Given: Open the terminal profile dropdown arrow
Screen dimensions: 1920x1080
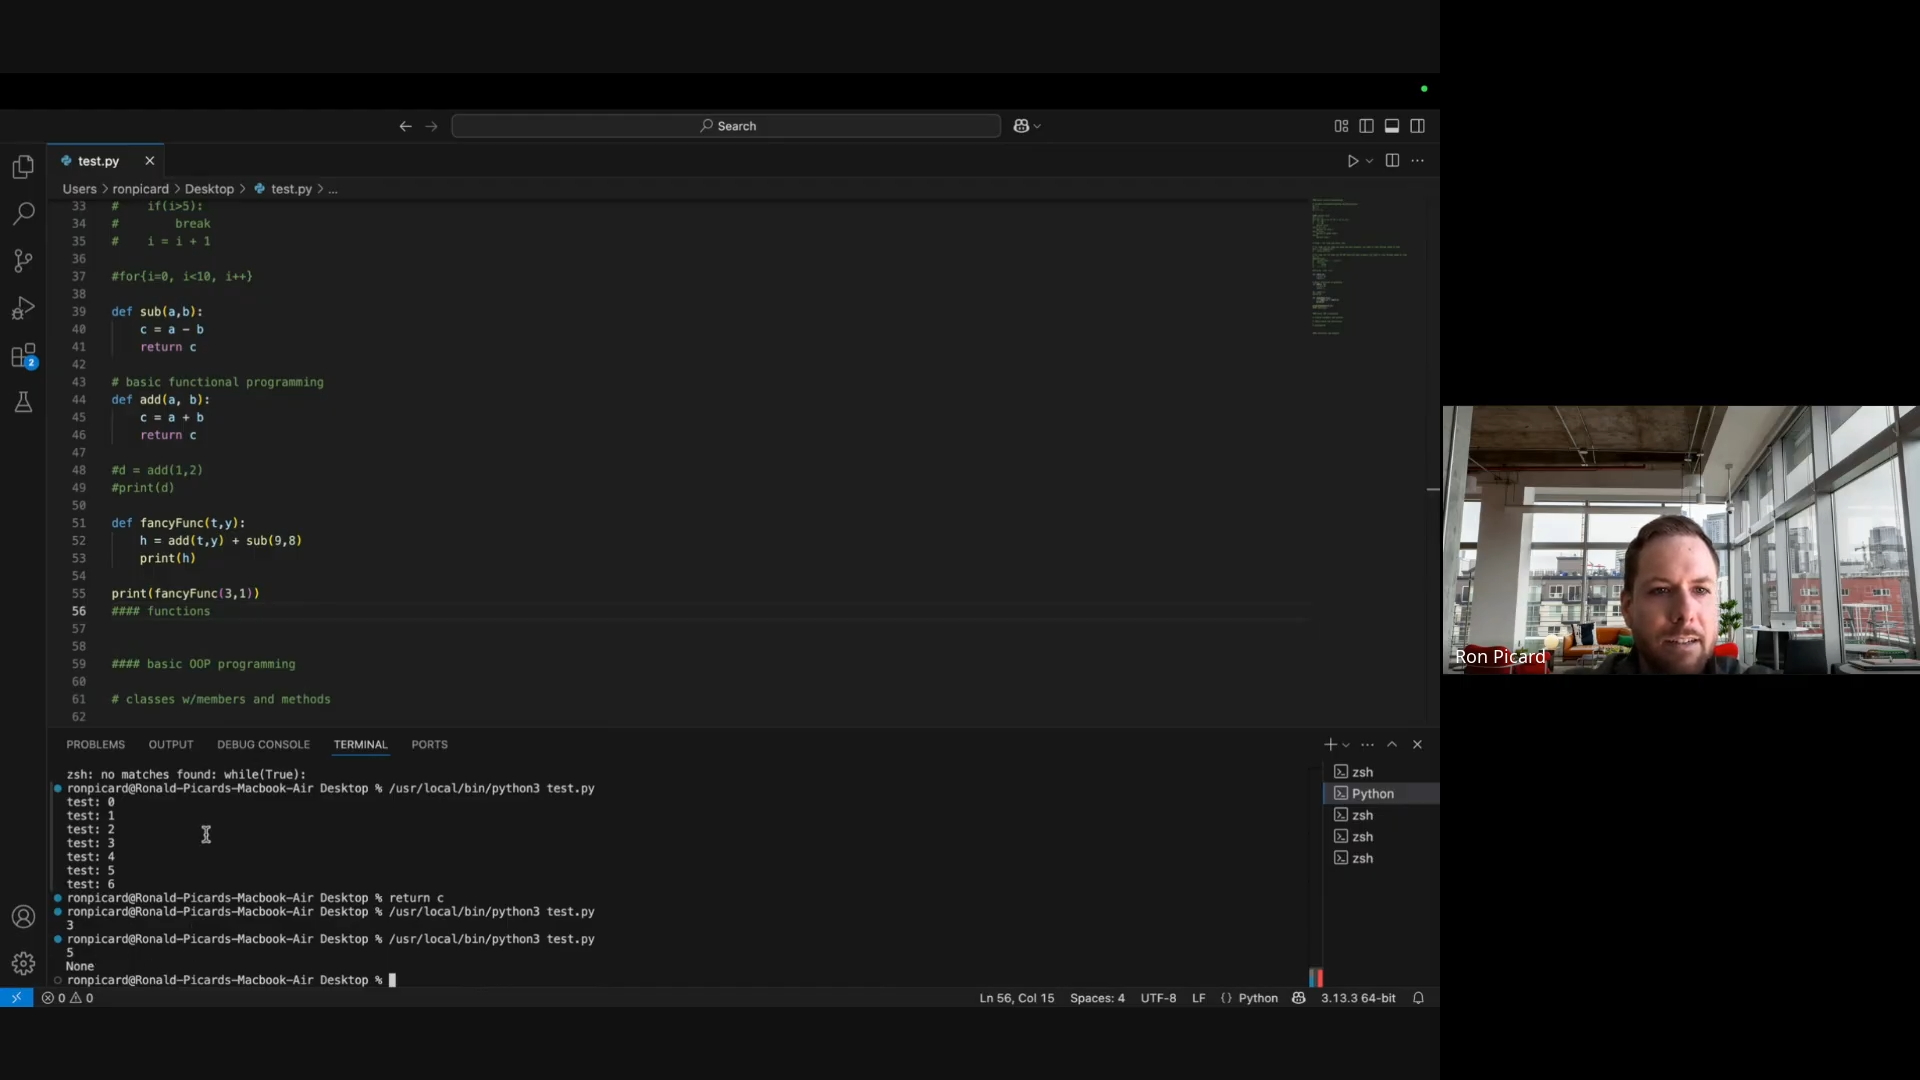Looking at the screenshot, I should point(1345,744).
